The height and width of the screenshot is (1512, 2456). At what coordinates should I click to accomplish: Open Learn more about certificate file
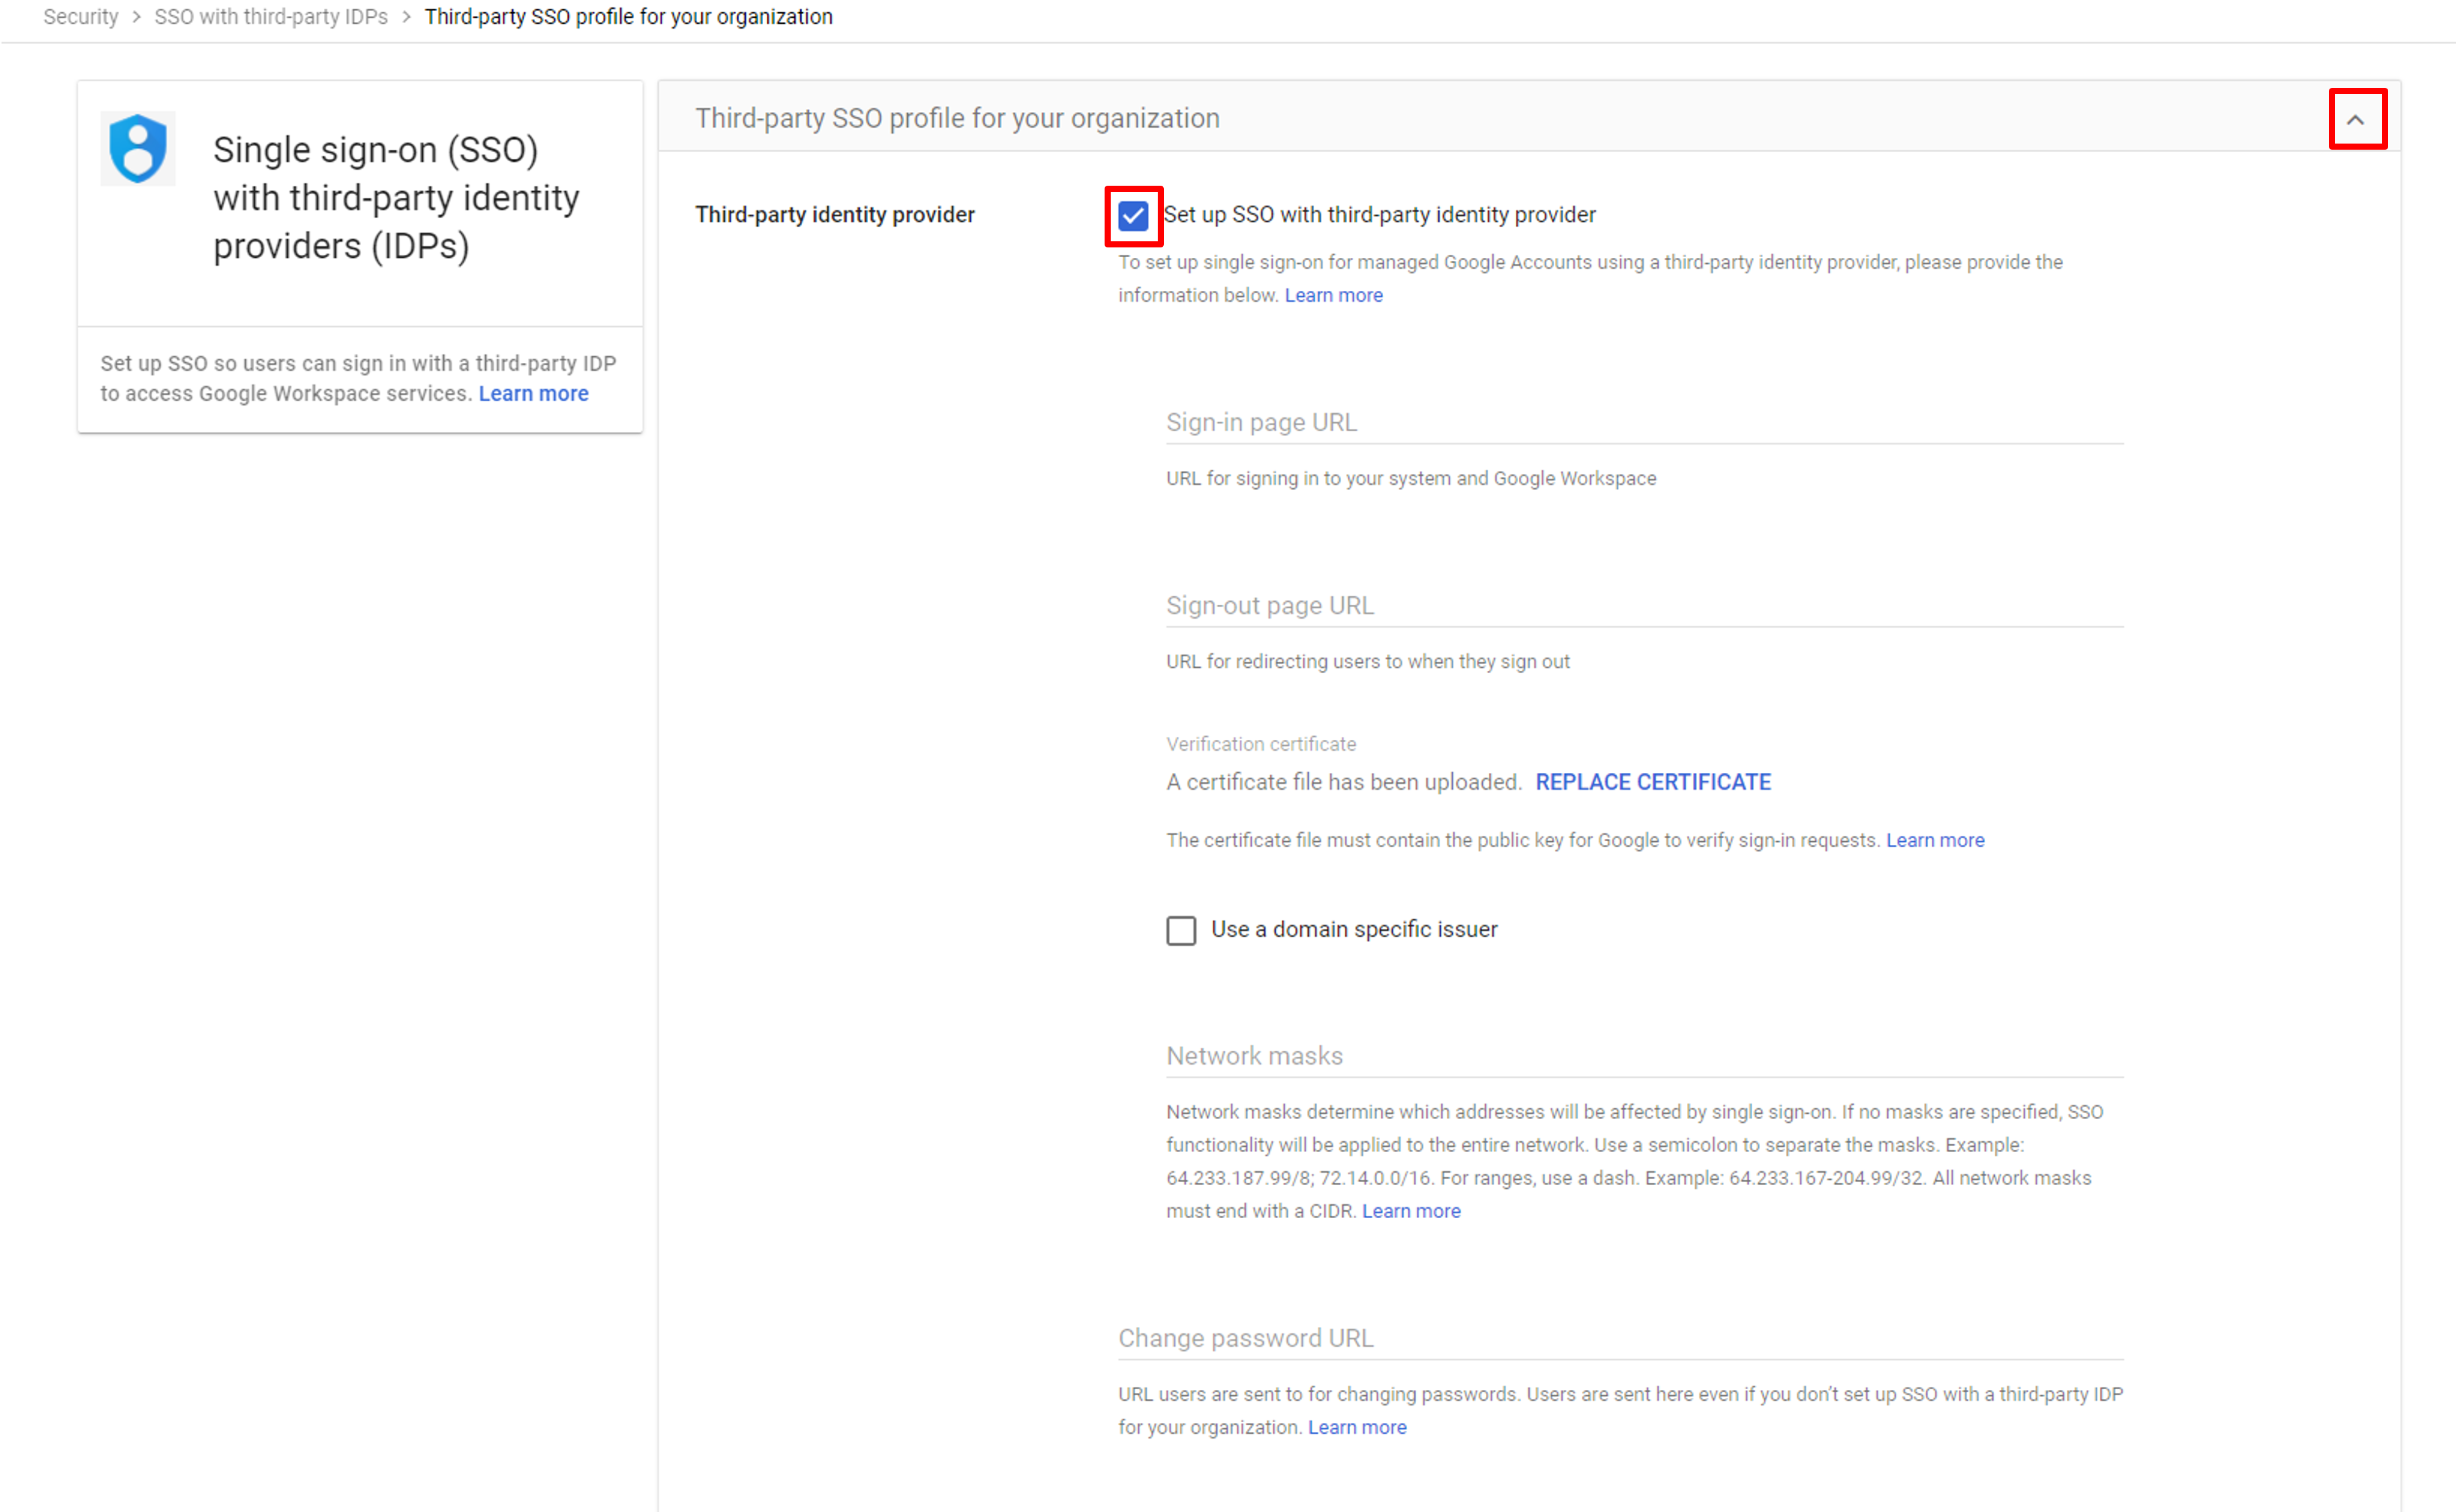pyautogui.click(x=1935, y=840)
